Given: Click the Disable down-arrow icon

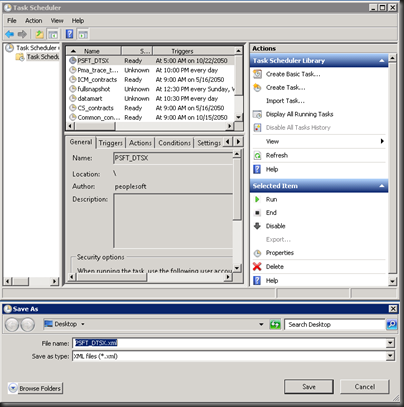Looking at the screenshot, I should click(257, 226).
